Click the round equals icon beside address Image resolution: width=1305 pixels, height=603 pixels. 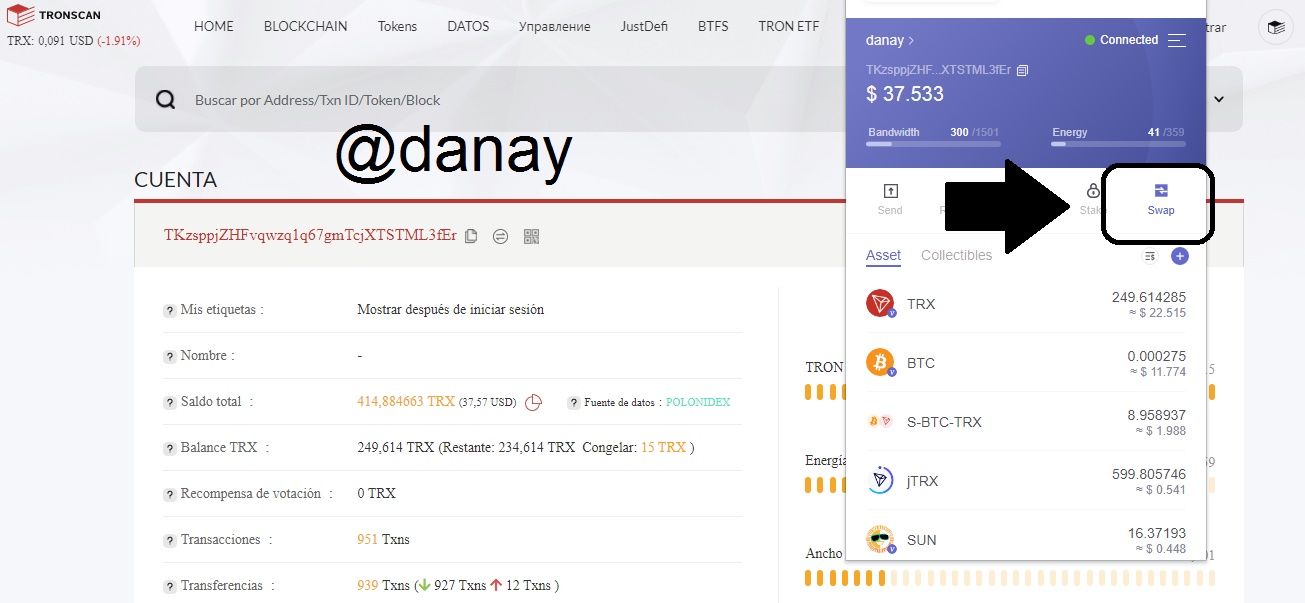pyautogui.click(x=501, y=236)
